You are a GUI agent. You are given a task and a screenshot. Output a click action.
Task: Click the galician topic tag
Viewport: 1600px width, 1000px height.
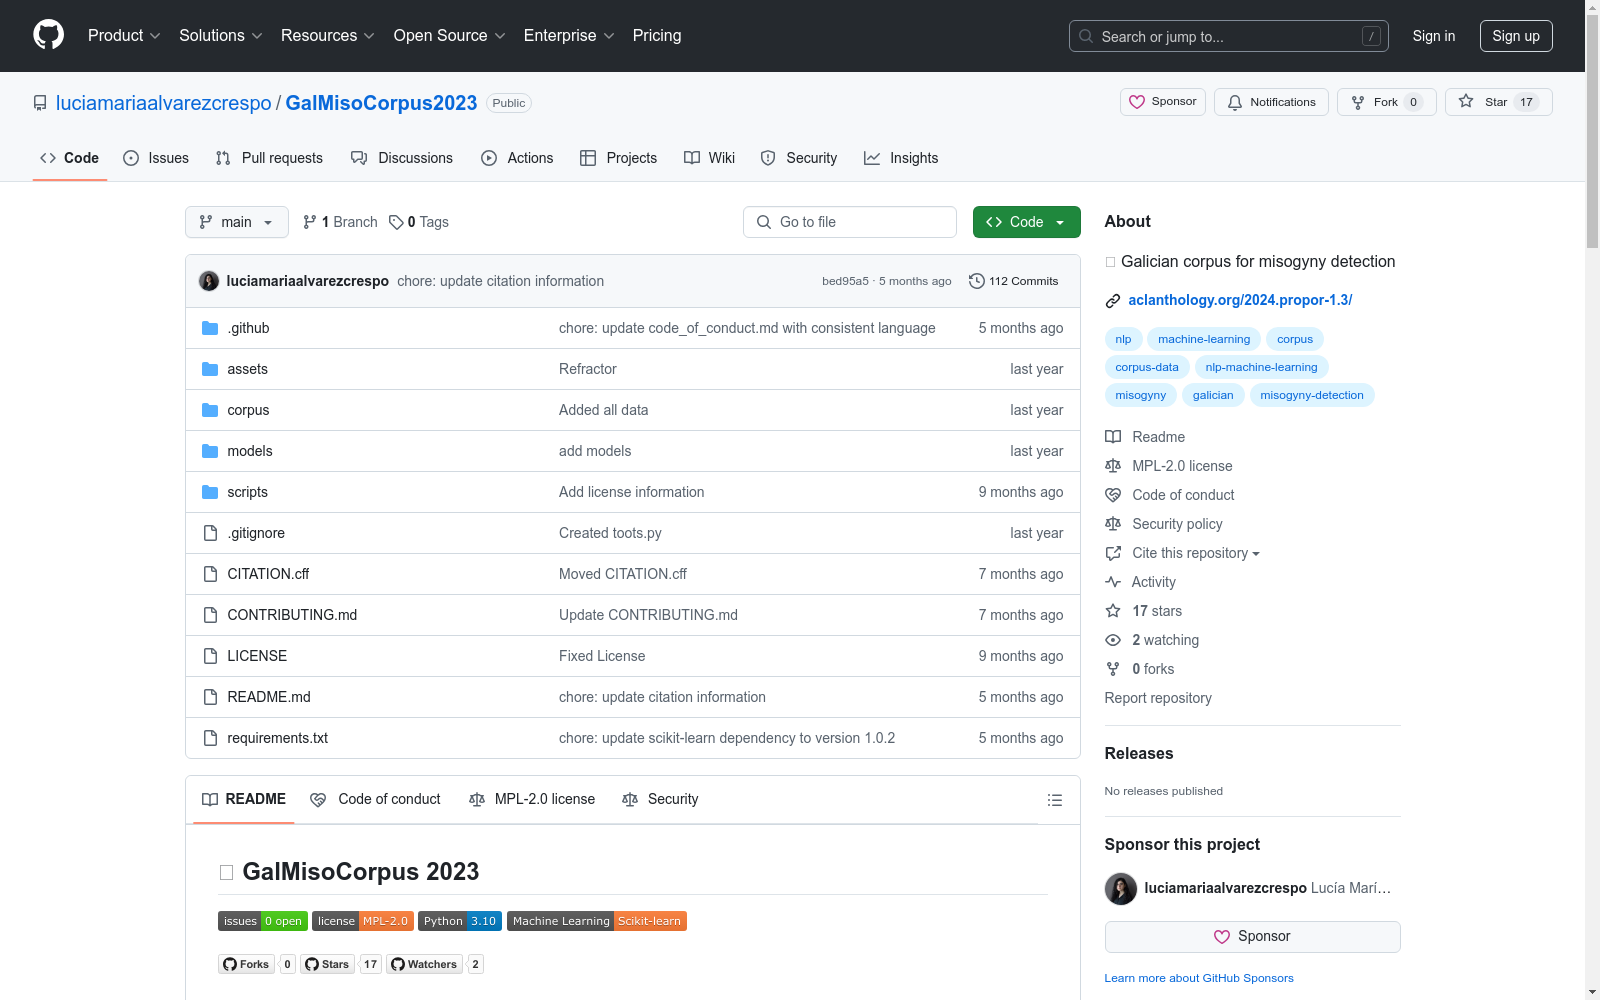[x=1213, y=395]
